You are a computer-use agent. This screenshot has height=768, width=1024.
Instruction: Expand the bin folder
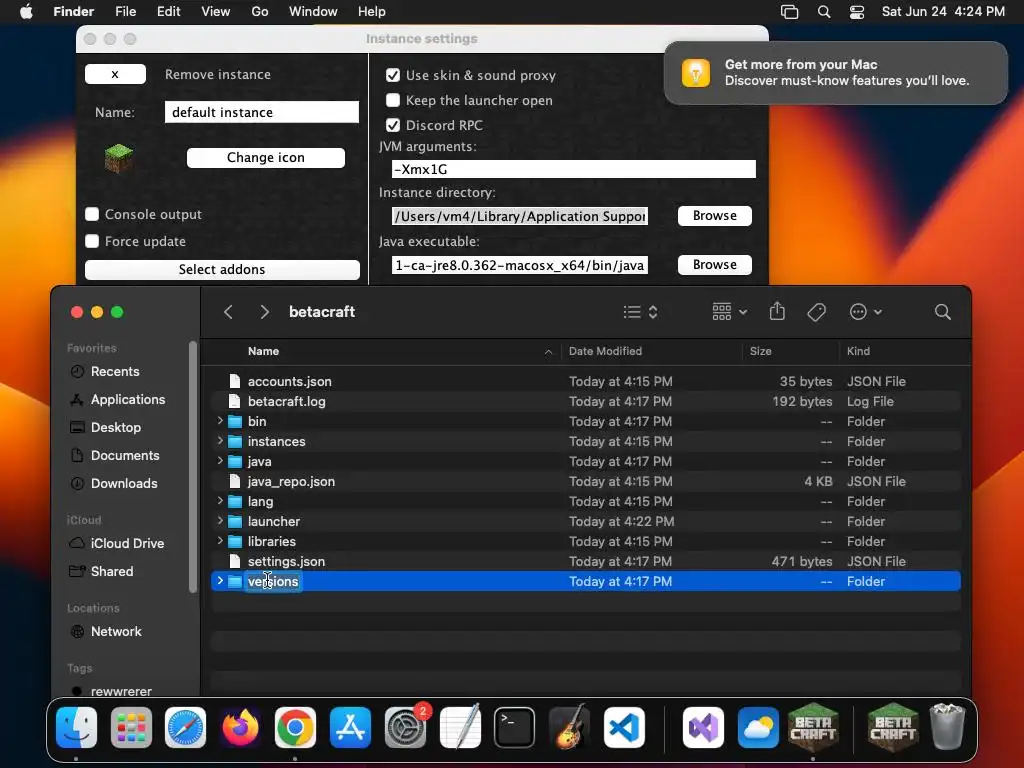click(220, 421)
